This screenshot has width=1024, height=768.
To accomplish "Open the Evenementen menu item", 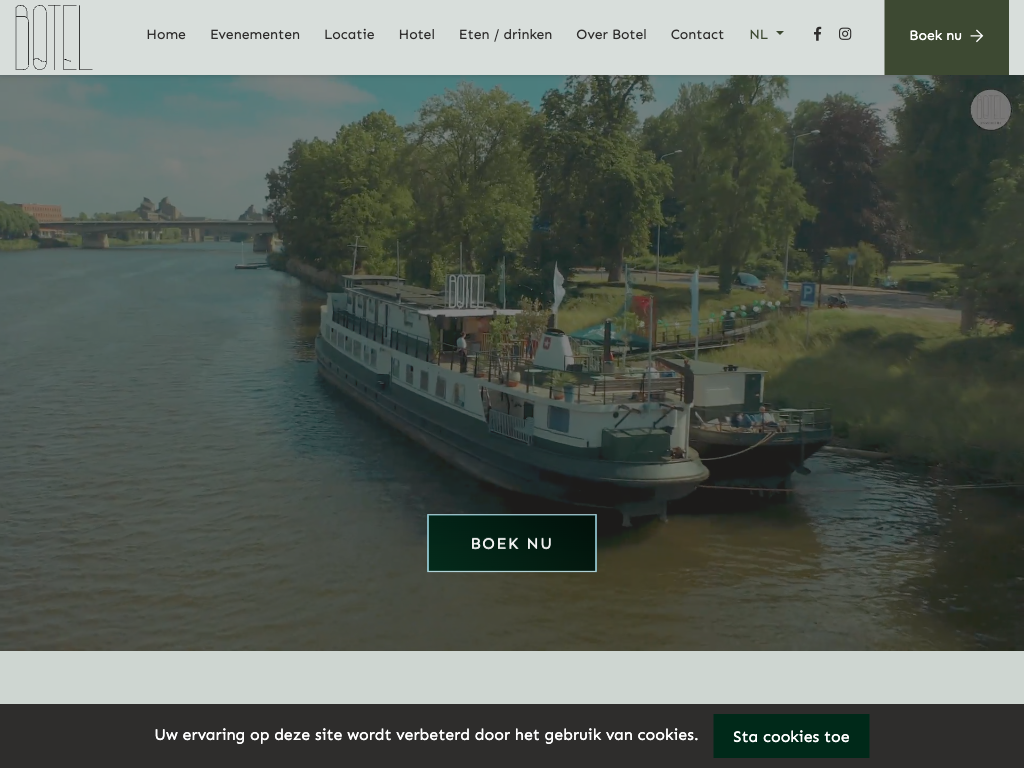I will (255, 34).
